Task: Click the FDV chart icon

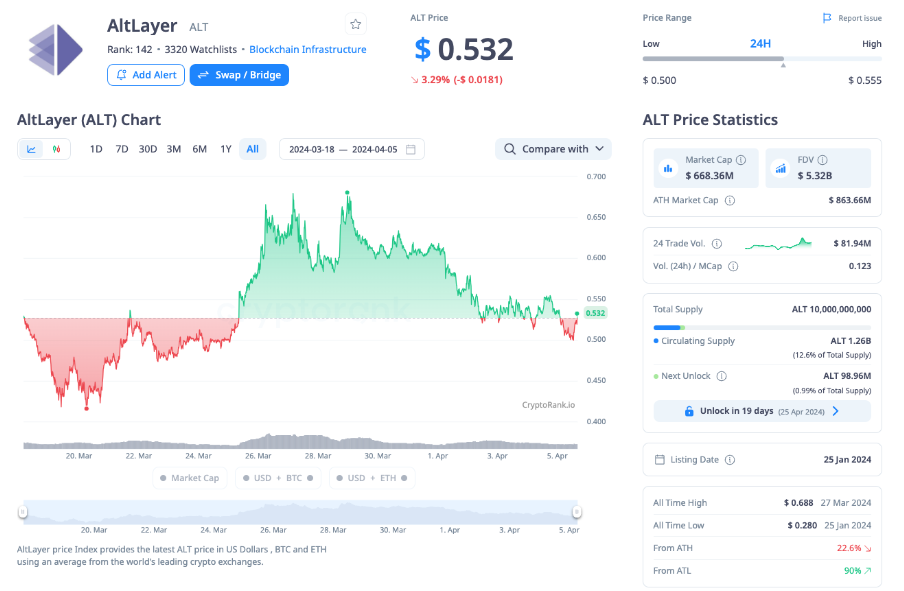Action: [x=781, y=168]
